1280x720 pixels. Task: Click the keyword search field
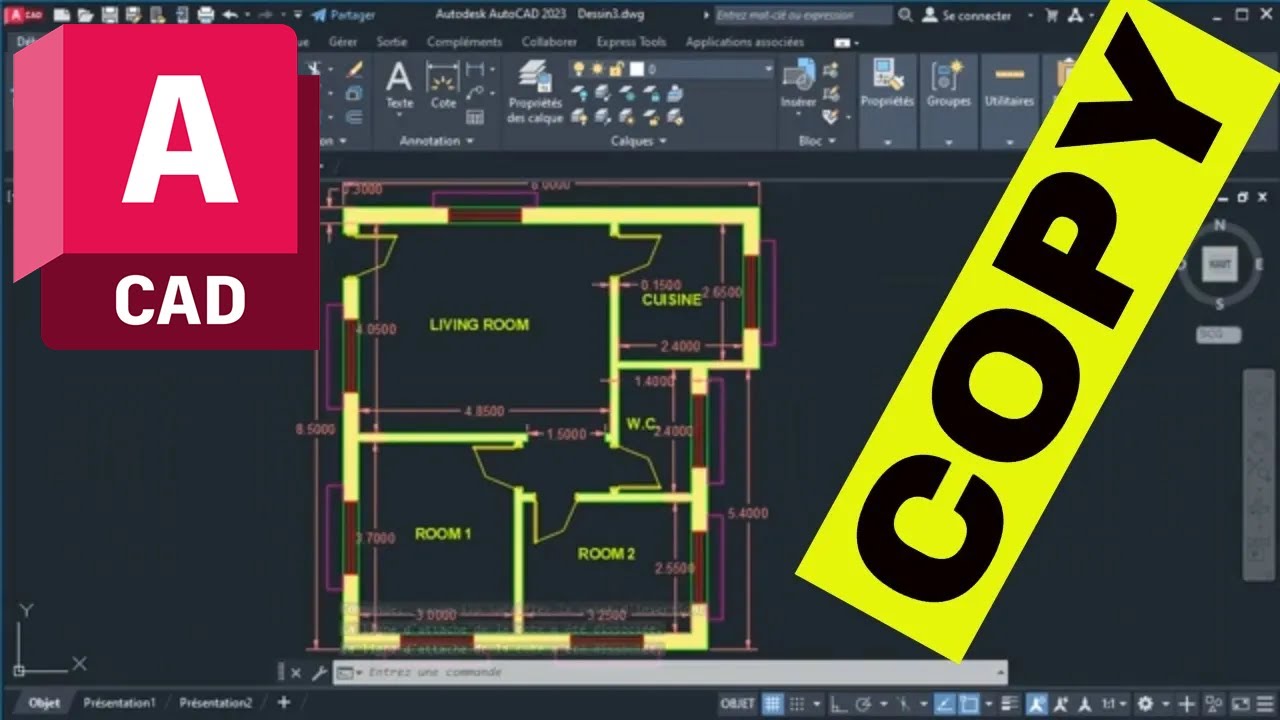[803, 15]
